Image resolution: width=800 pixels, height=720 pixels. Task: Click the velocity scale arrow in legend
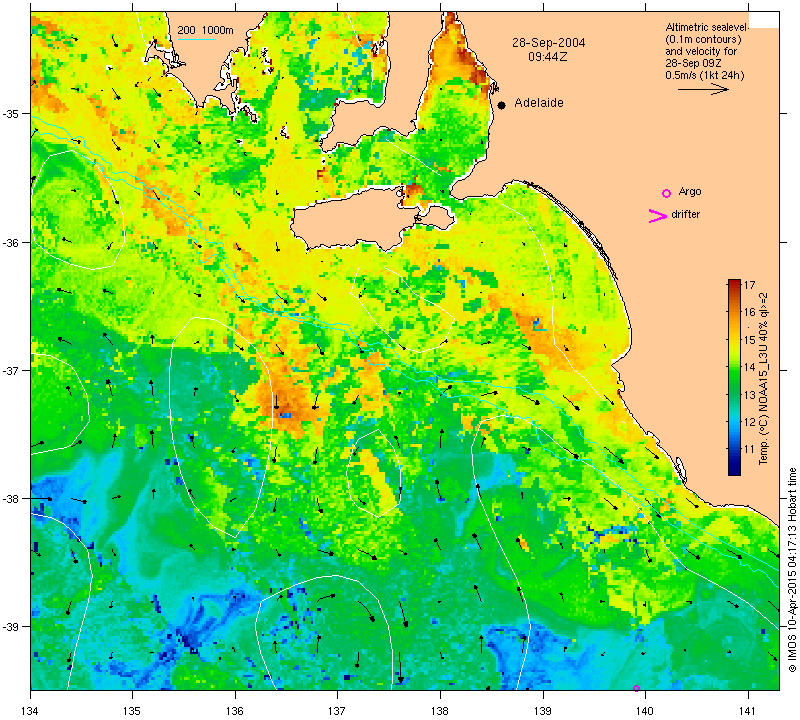(x=703, y=89)
